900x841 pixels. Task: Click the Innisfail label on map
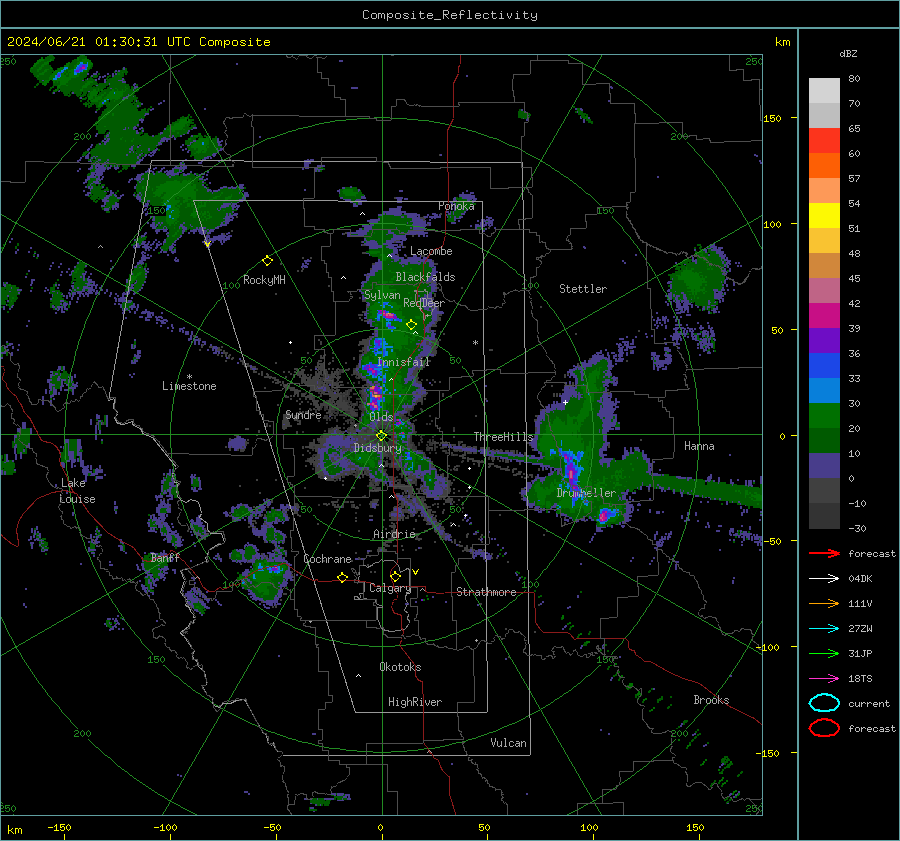[404, 362]
